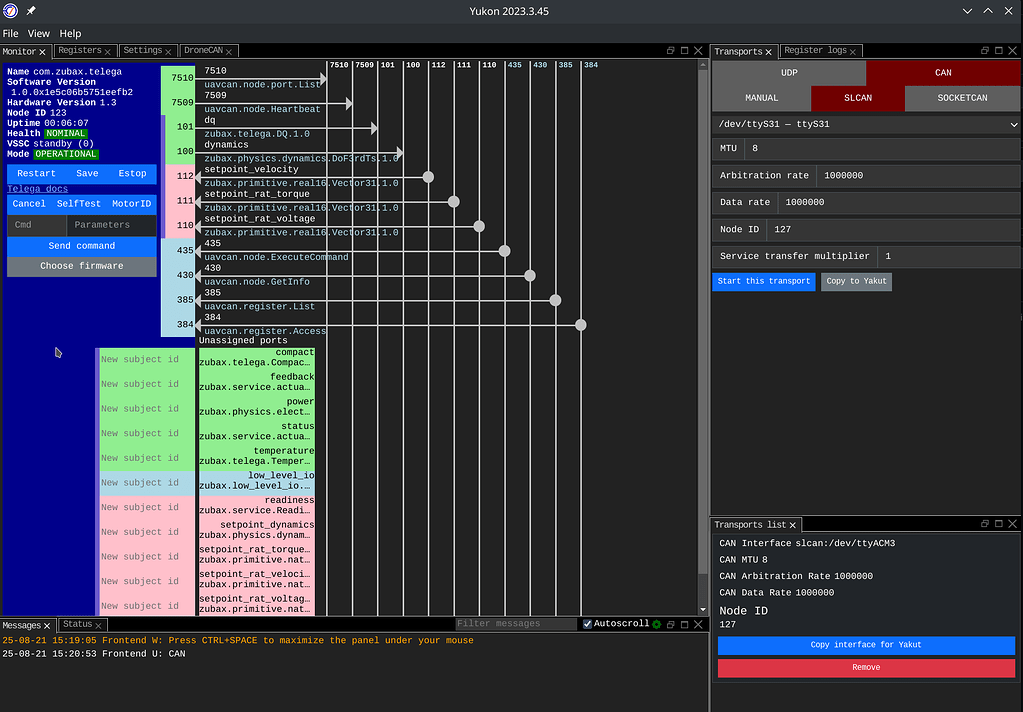The width and height of the screenshot is (1023, 712).
Task: Click the Cmd input field
Action: [x=37, y=225]
